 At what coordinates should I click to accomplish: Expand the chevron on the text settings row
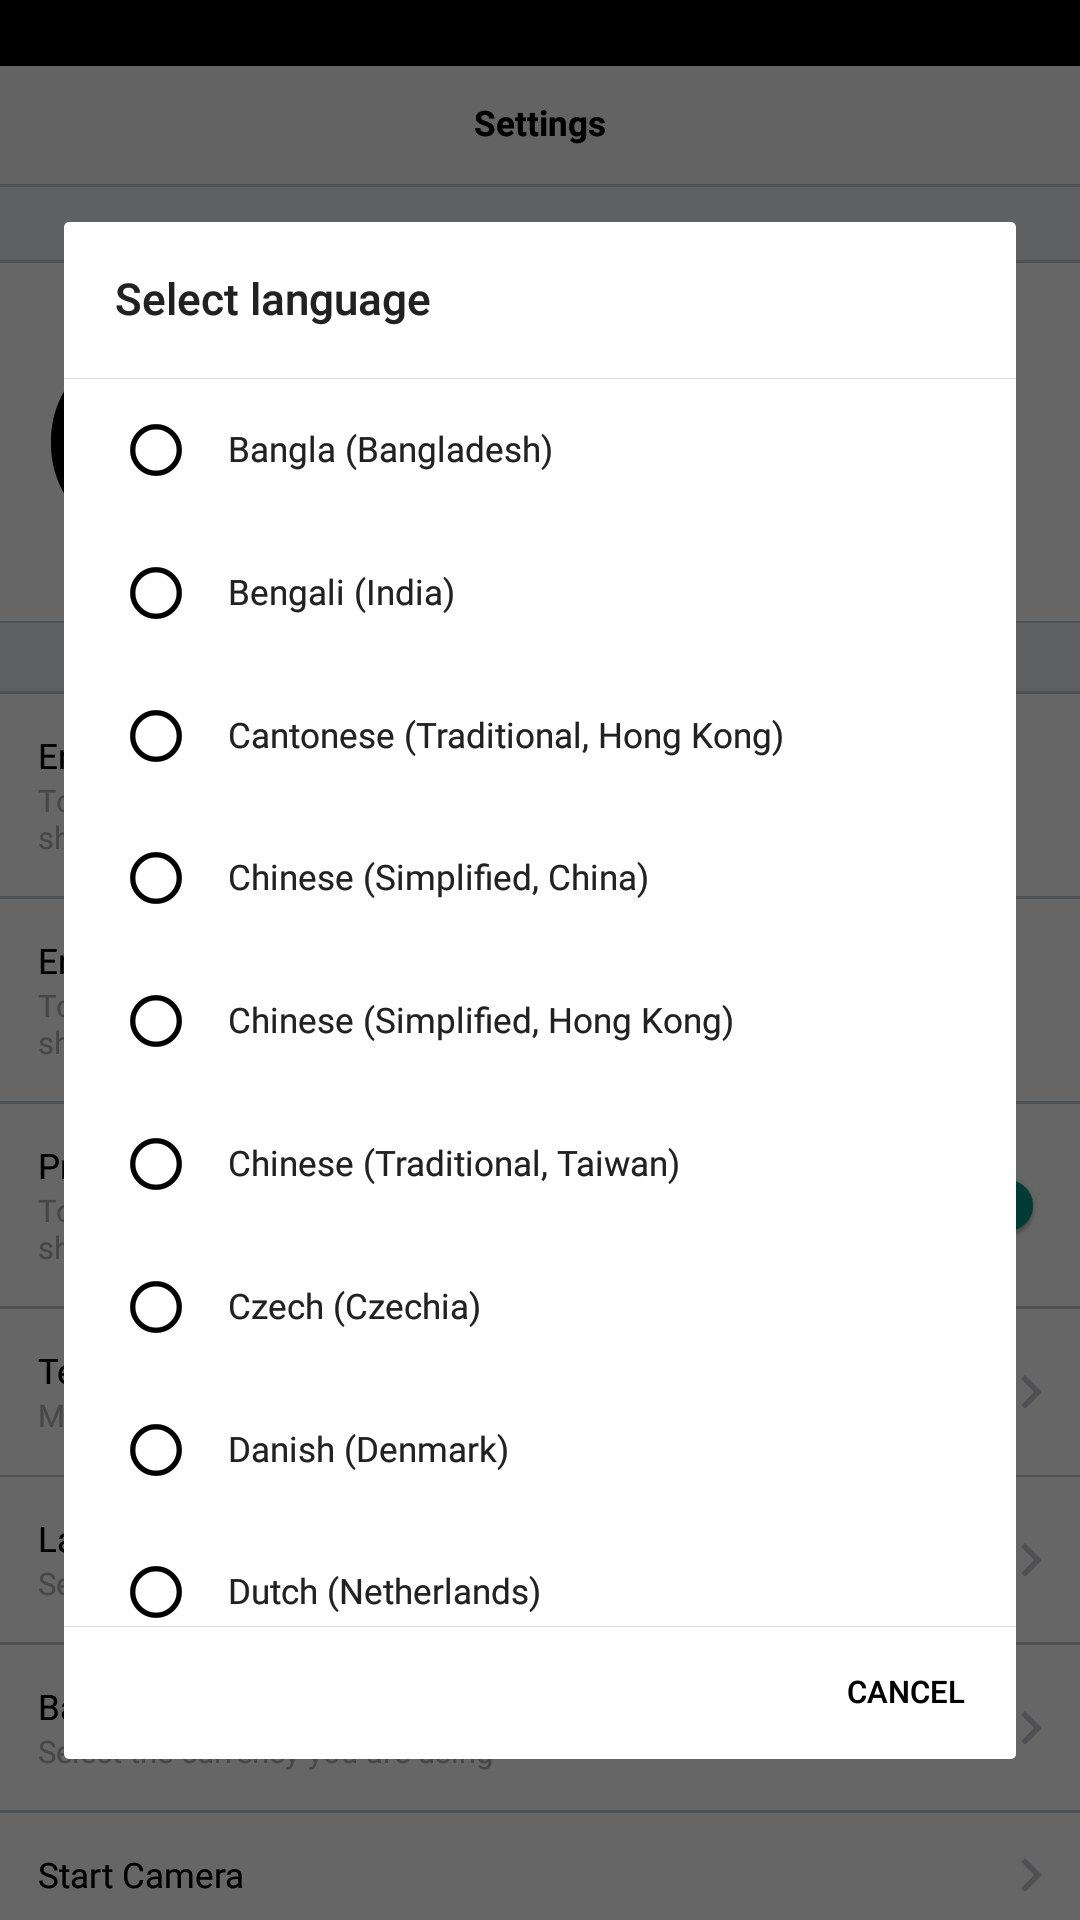pyautogui.click(x=1034, y=1391)
